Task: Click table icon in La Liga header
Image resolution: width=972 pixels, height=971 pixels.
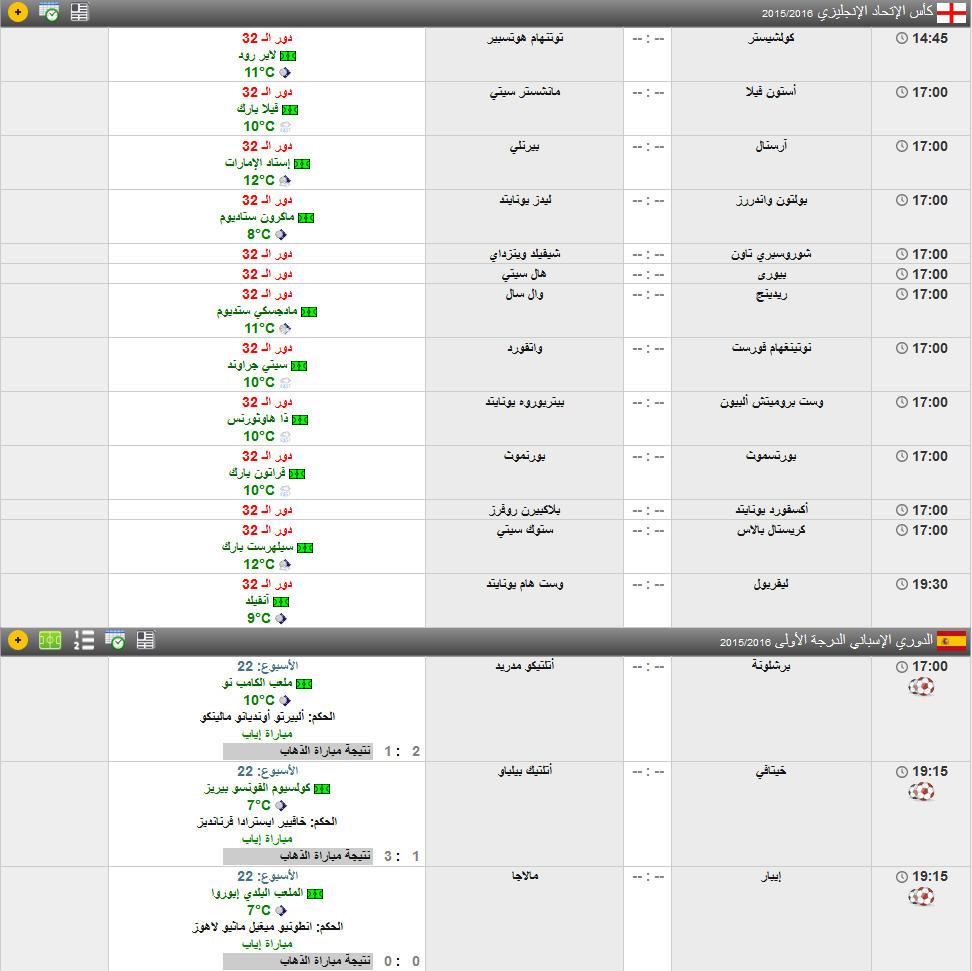Action: pyautogui.click(x=145, y=640)
